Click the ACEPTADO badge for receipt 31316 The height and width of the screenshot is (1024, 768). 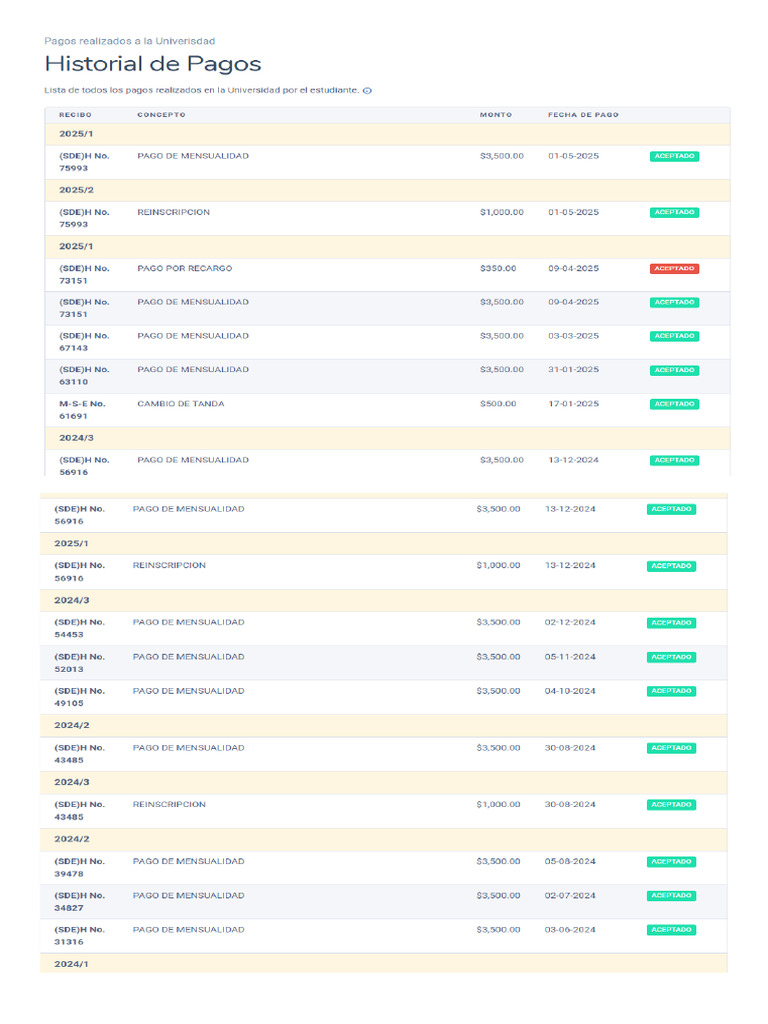671,930
